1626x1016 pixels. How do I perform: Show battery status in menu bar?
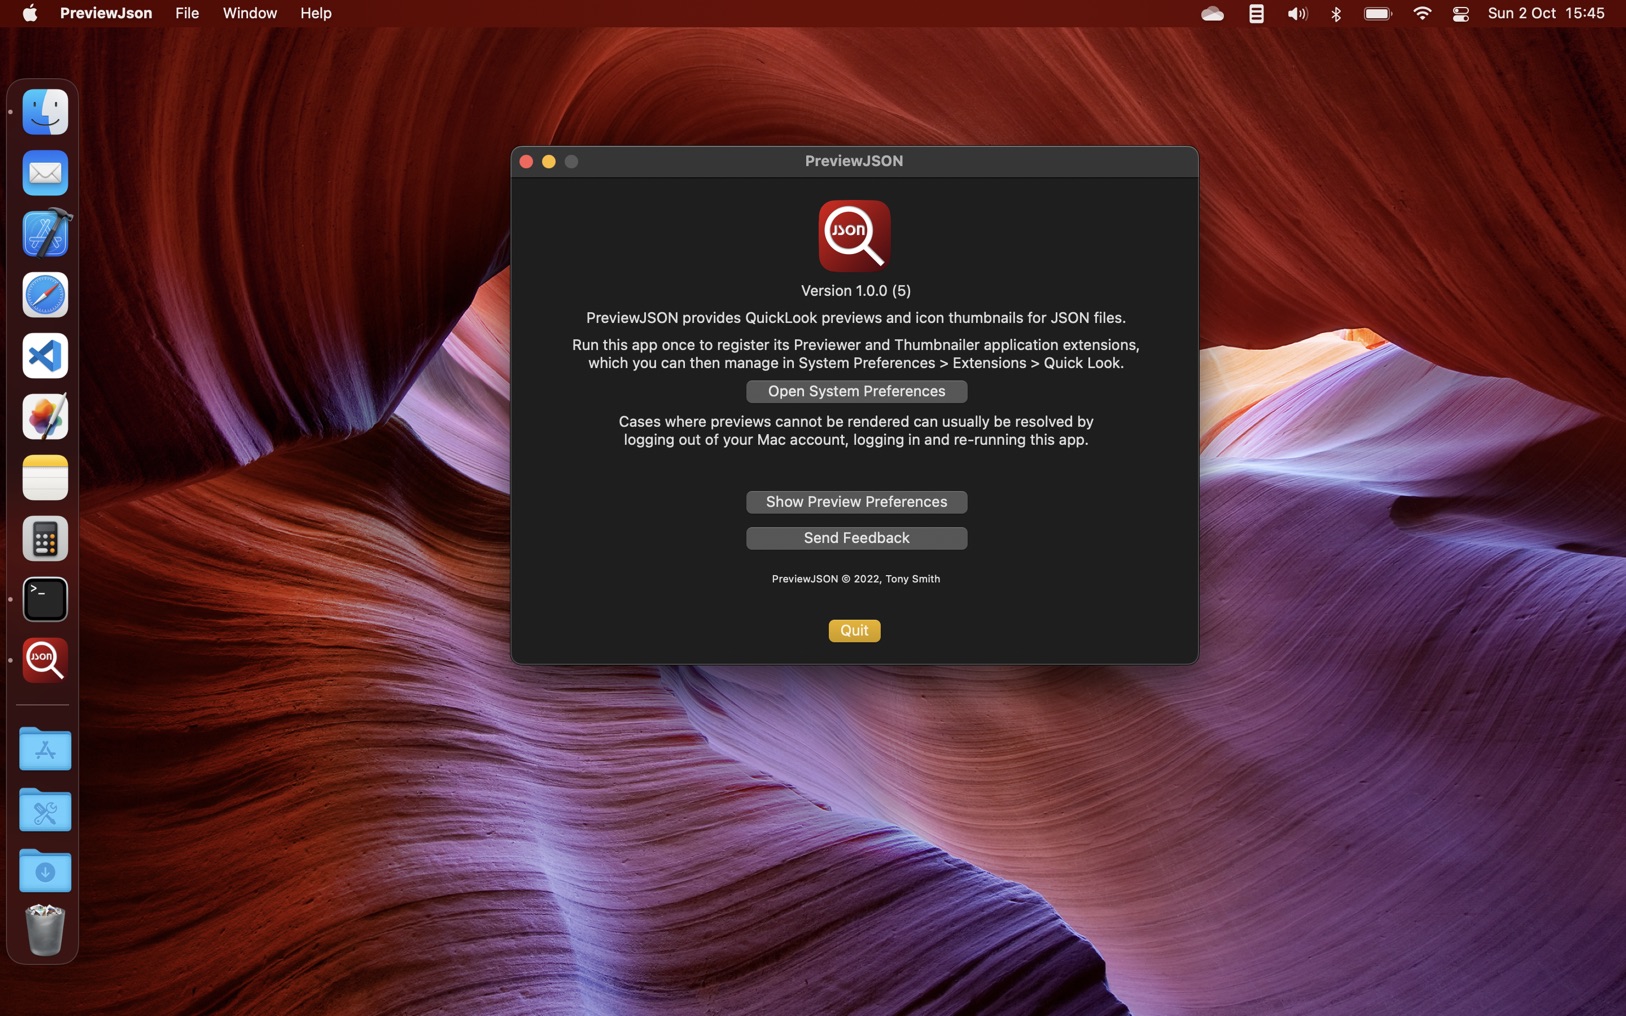[1378, 13]
